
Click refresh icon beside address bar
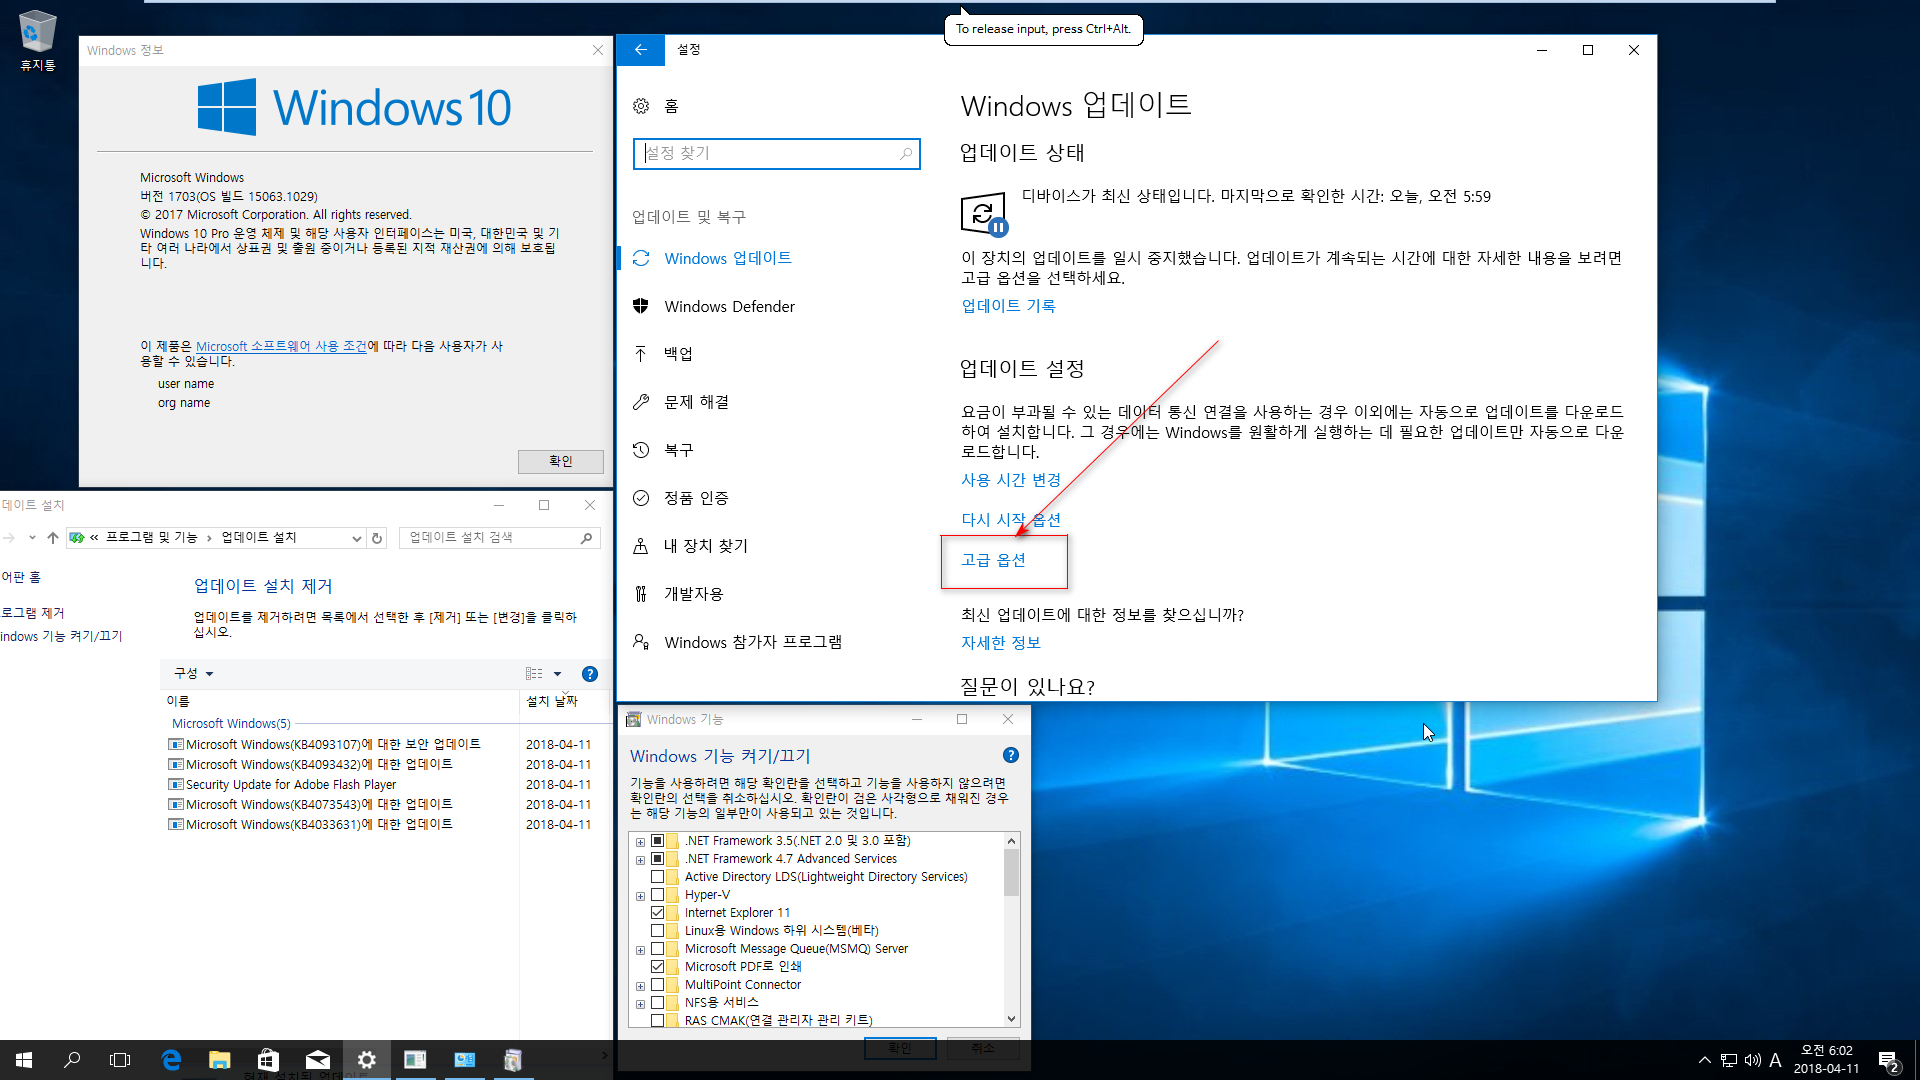[377, 538]
